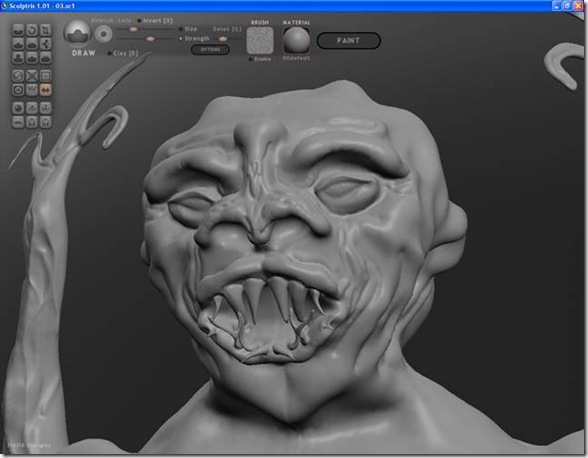Select the Smooth tool icon
Image resolution: width=588 pixels, height=458 pixels.
32,58
